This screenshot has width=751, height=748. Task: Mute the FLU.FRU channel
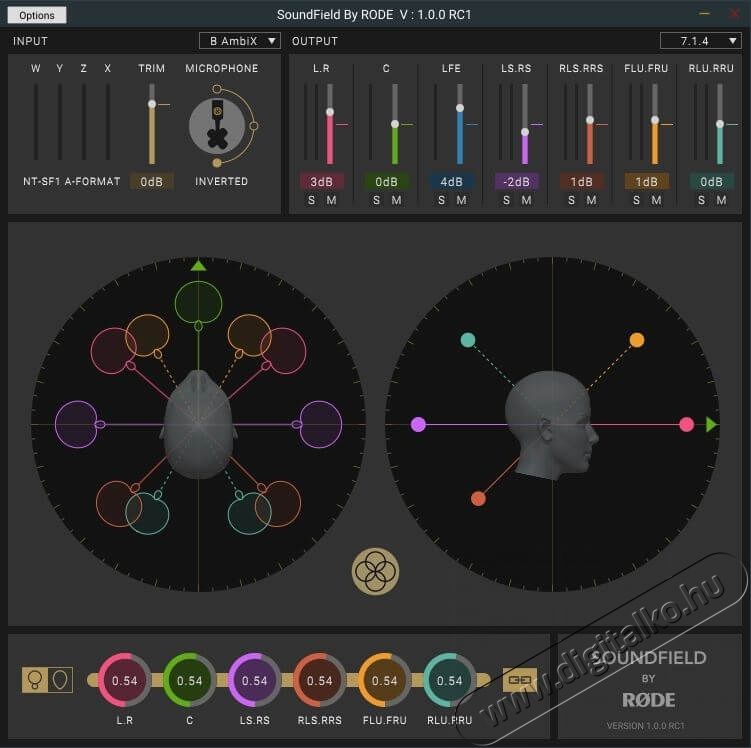coord(657,200)
